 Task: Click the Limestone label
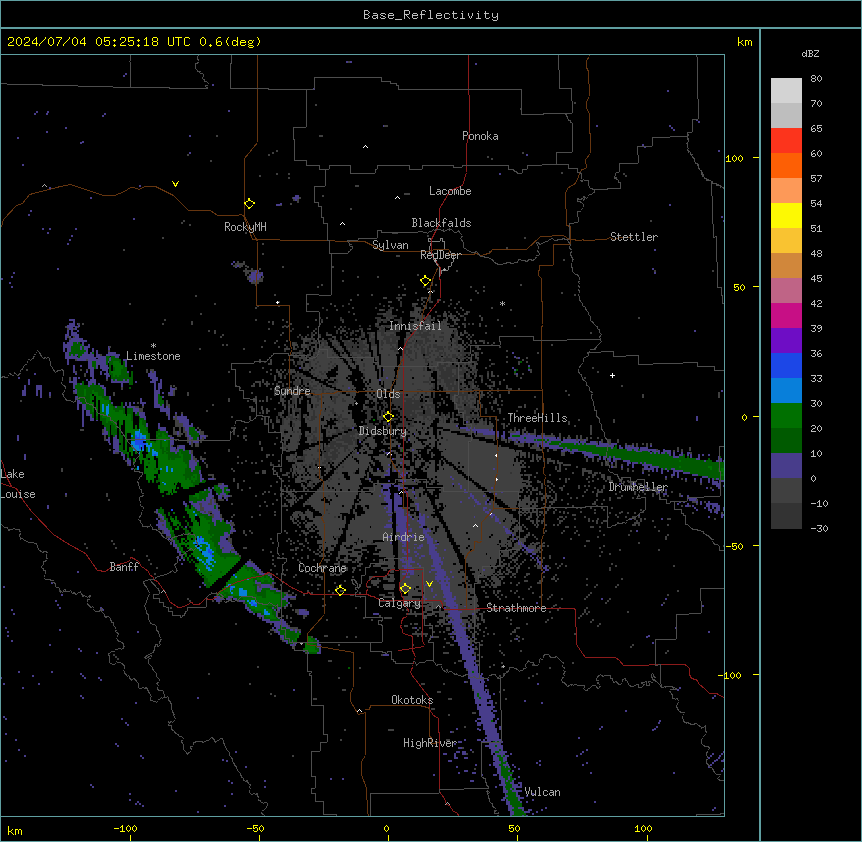point(153,356)
